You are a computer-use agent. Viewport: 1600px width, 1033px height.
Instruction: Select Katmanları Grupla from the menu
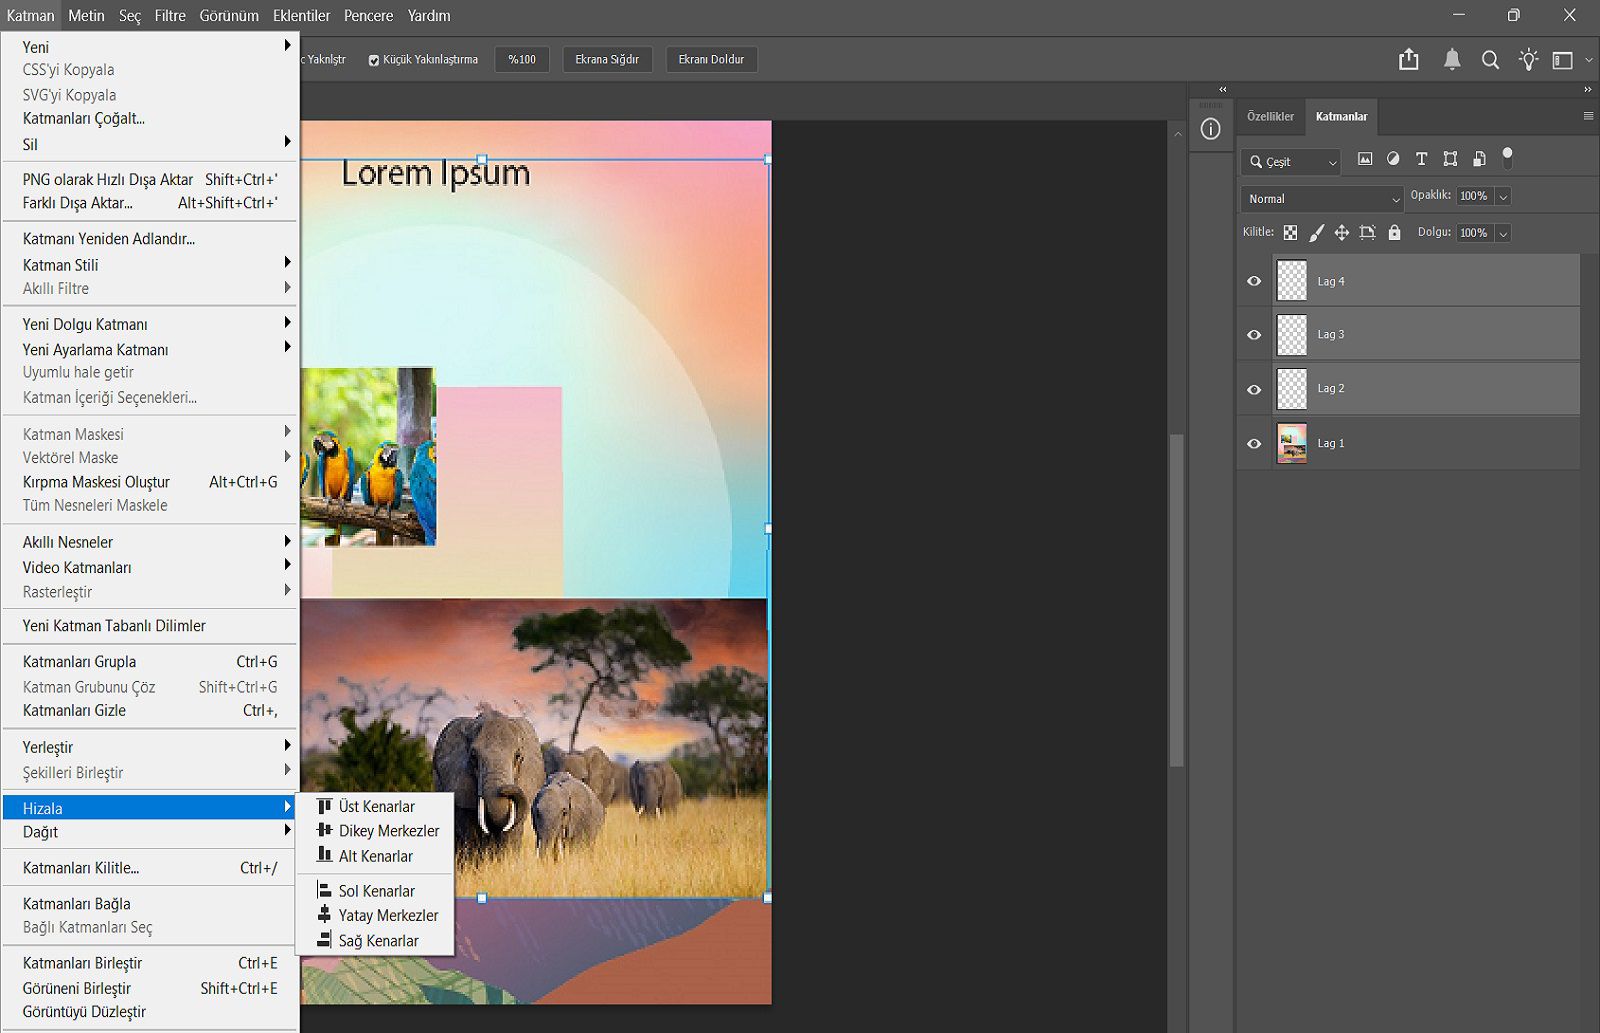pos(80,662)
